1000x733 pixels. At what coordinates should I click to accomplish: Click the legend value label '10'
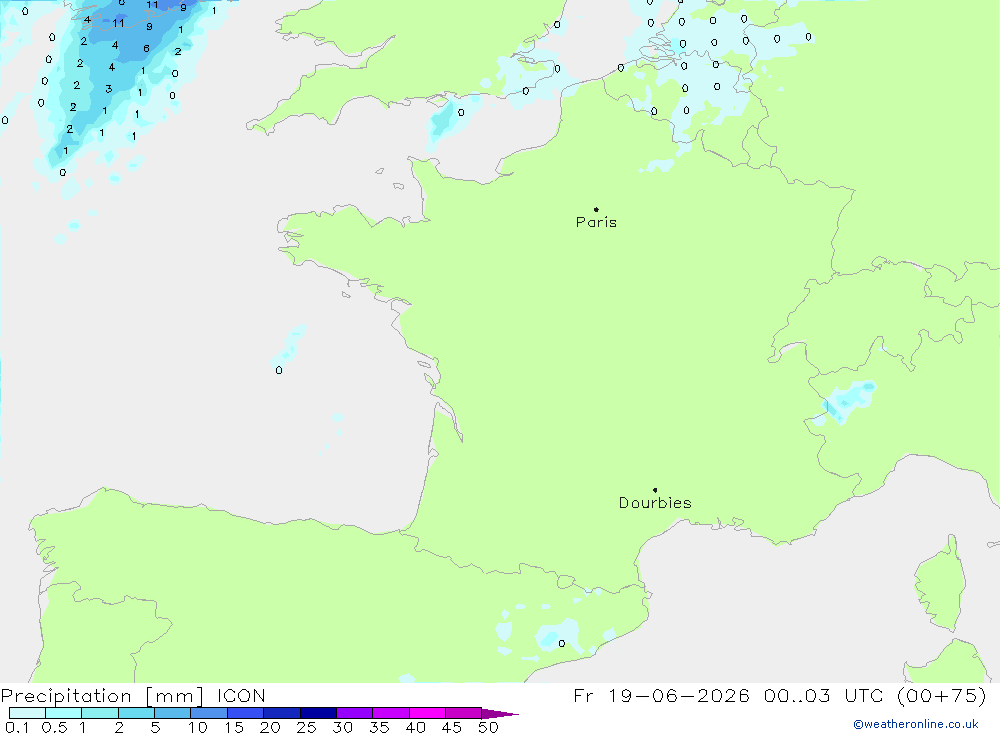[198, 727]
